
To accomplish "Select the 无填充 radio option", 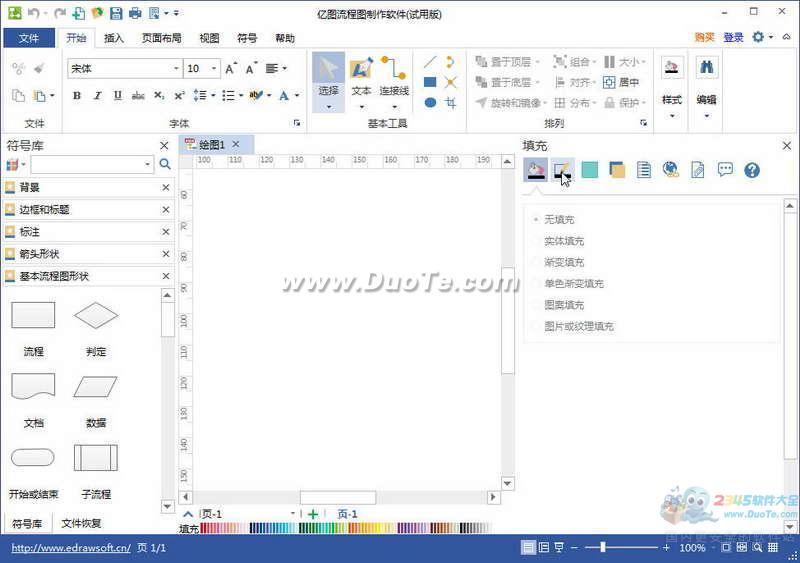I will tap(536, 219).
